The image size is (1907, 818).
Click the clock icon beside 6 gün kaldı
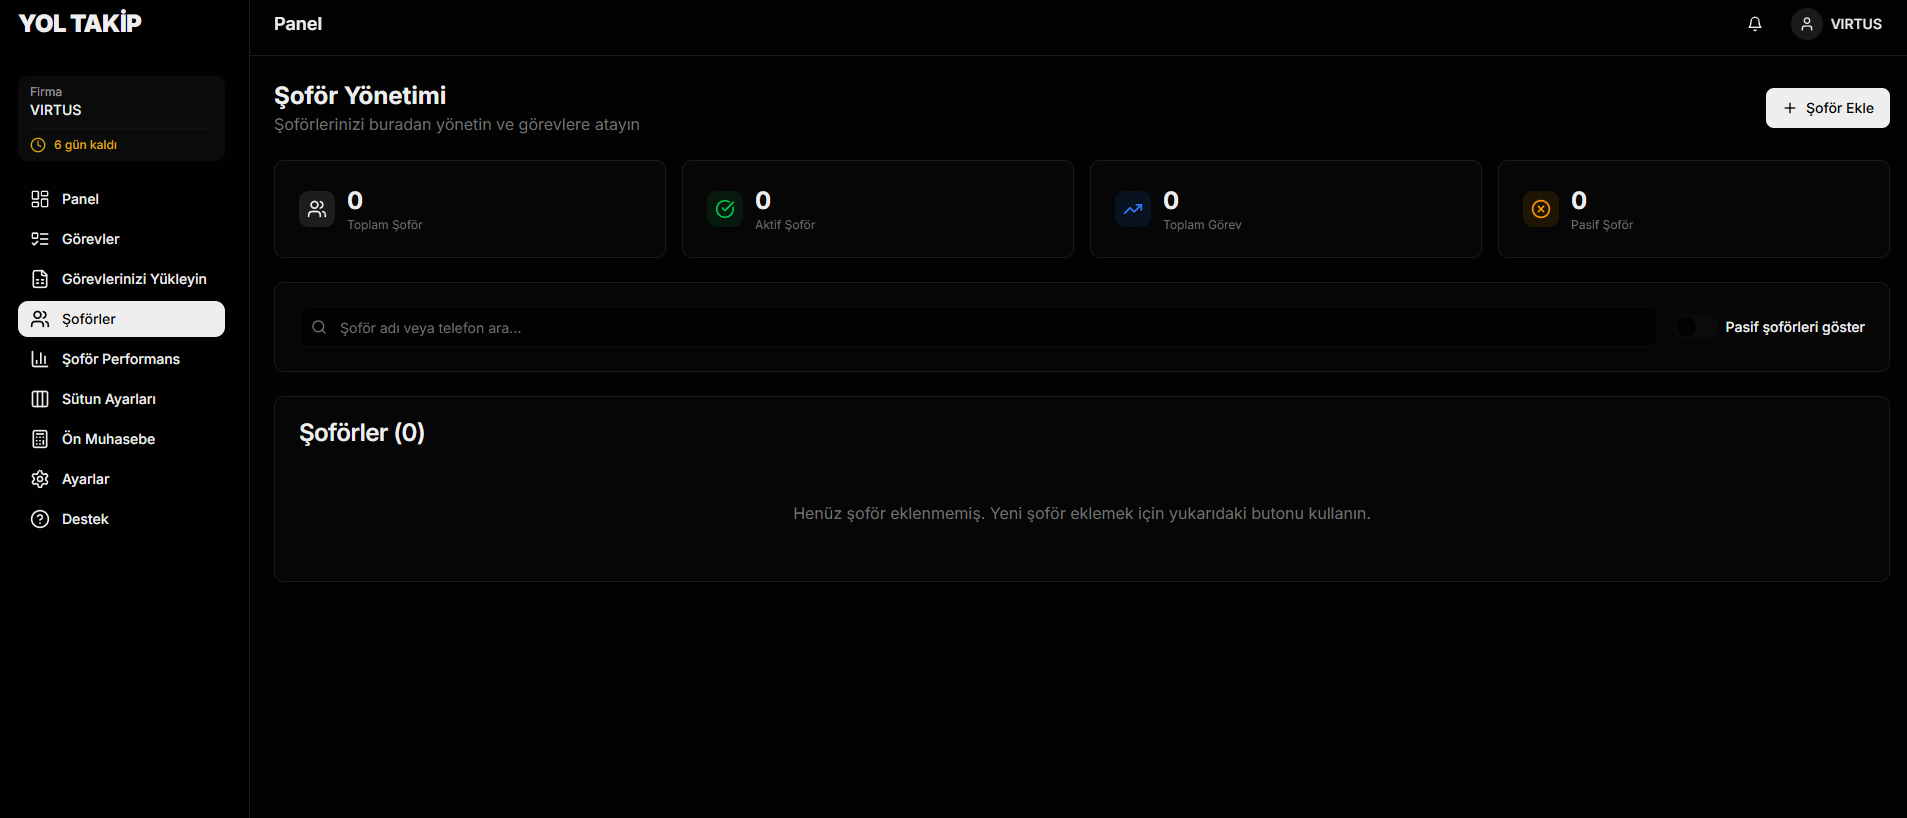38,145
